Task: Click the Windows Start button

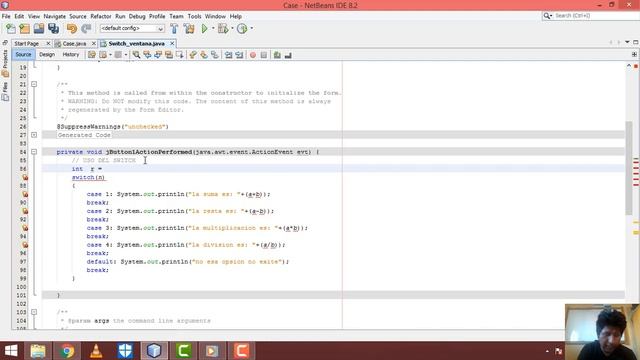Action: [x=11, y=351]
